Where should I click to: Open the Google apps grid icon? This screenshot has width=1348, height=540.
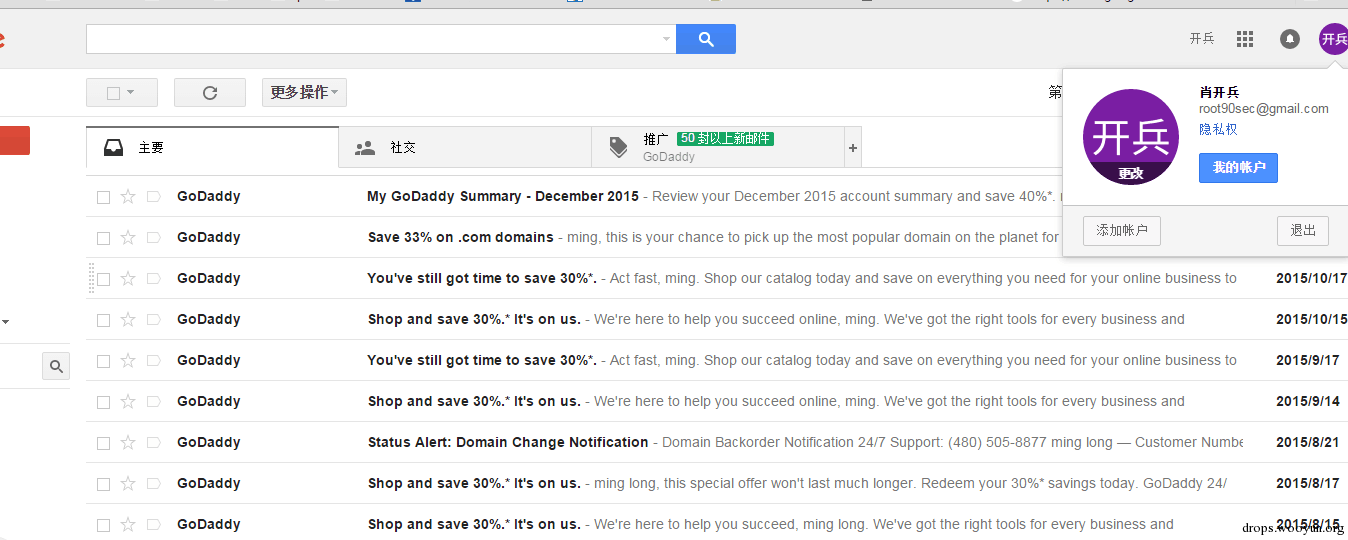point(1245,39)
